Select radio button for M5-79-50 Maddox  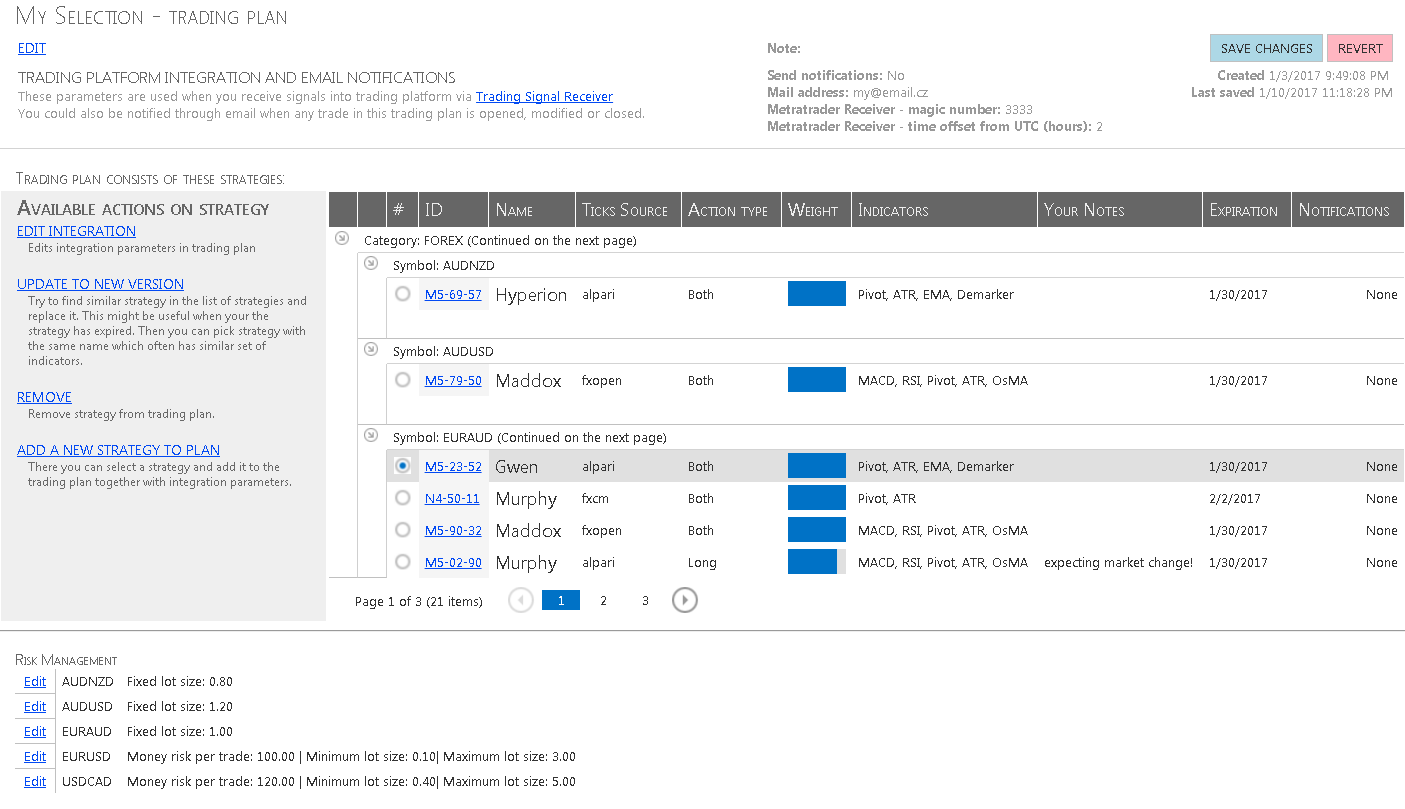click(x=402, y=380)
